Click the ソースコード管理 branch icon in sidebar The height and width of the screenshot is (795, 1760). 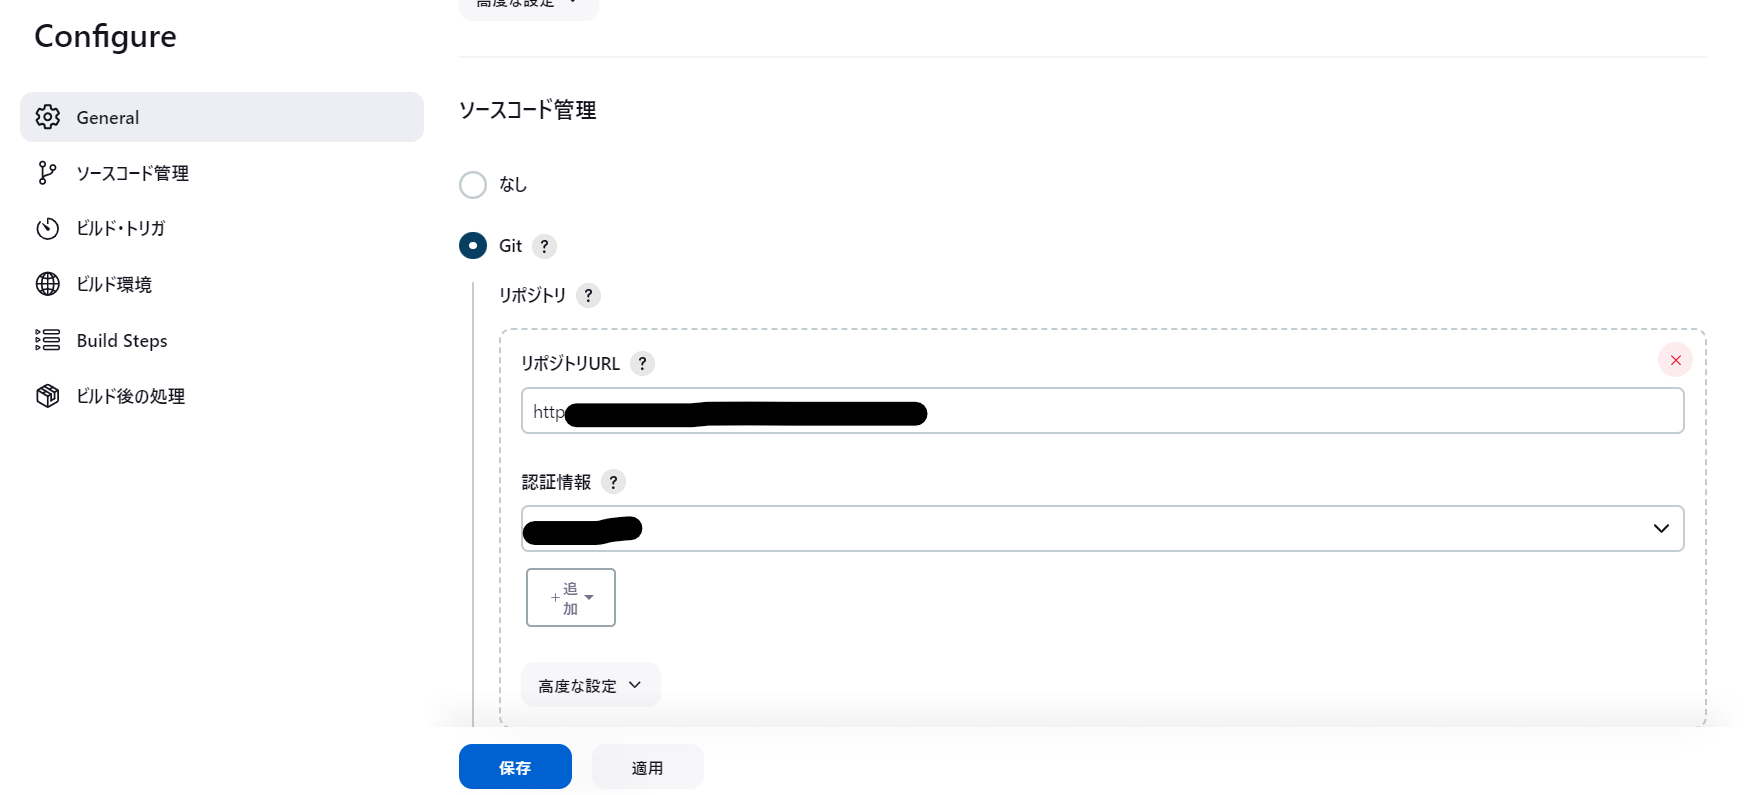pyautogui.click(x=47, y=173)
